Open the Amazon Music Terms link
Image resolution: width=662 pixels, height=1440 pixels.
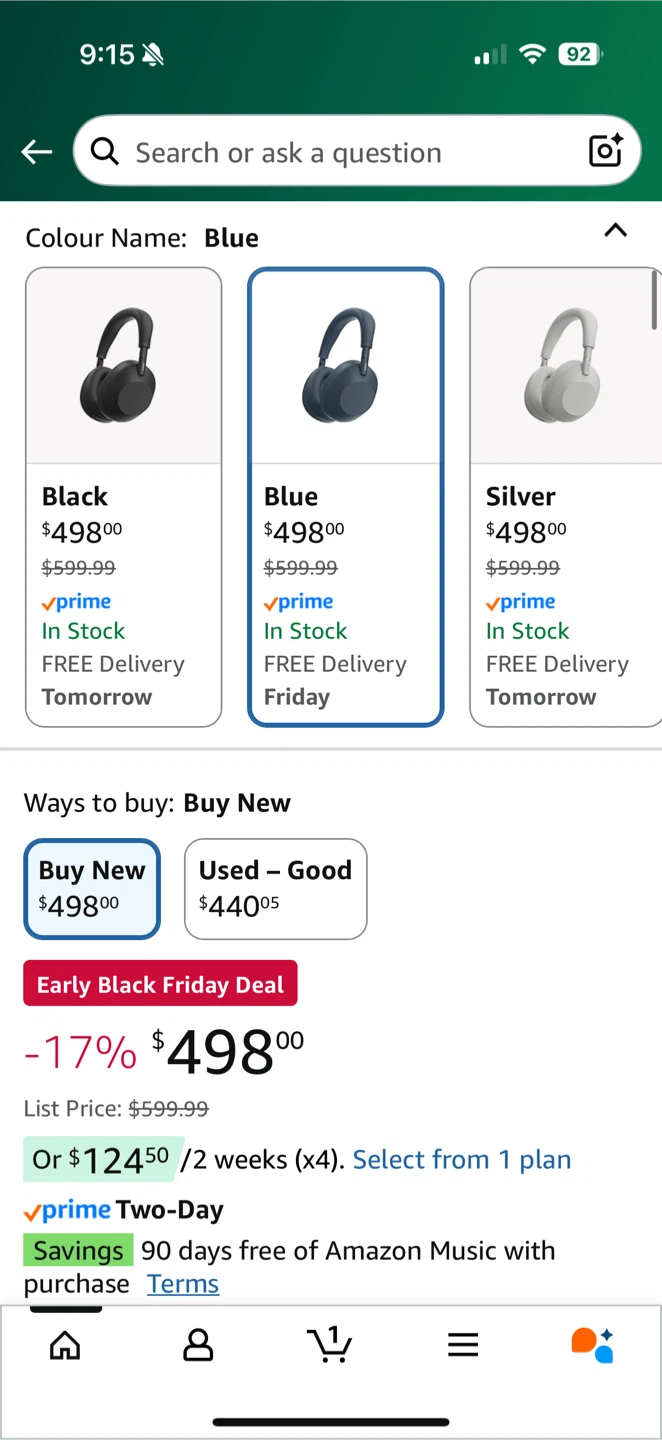(x=183, y=1284)
